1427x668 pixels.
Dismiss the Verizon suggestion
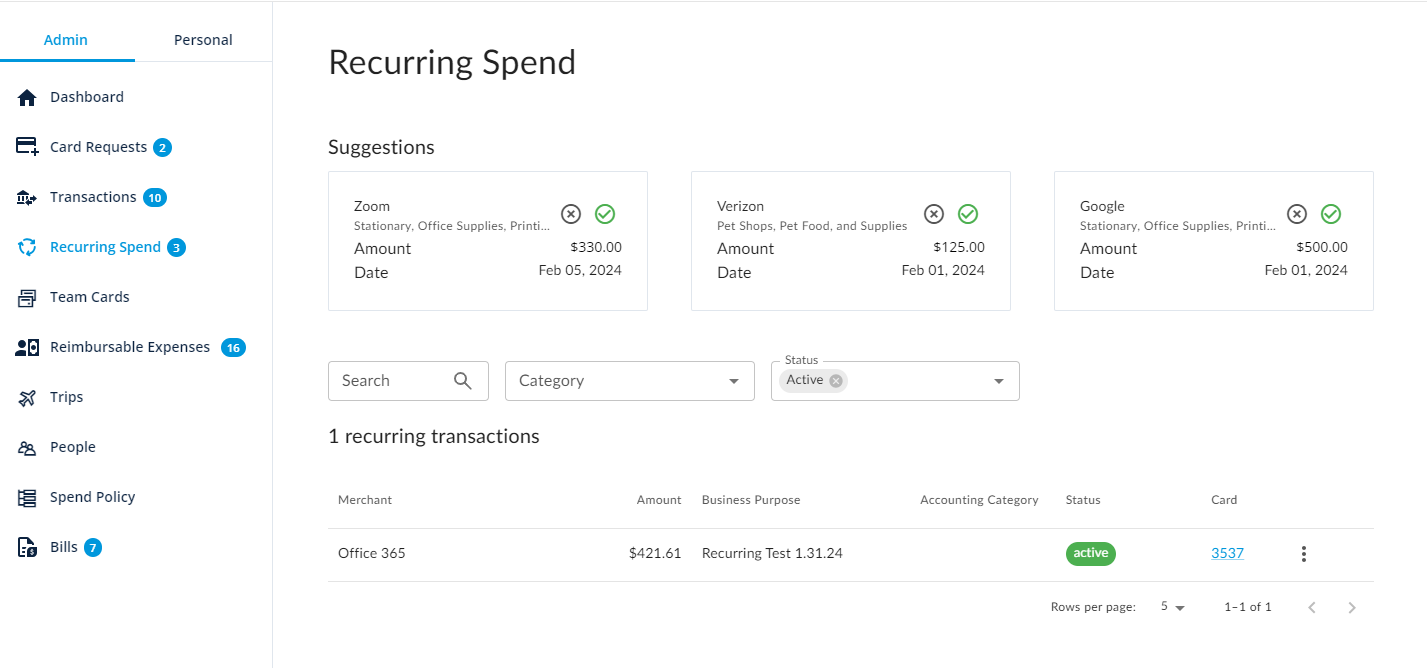tap(933, 213)
